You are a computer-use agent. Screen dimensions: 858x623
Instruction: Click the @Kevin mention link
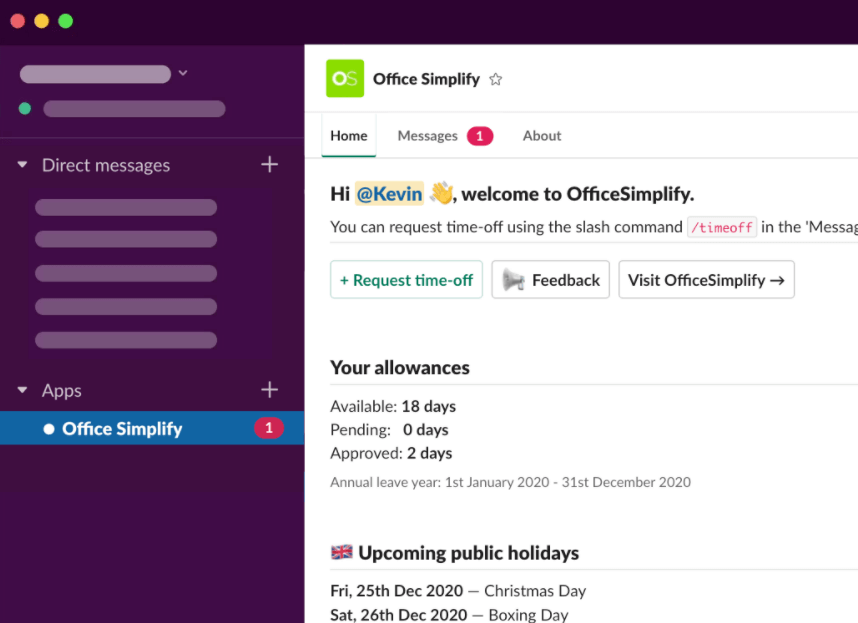tap(390, 193)
